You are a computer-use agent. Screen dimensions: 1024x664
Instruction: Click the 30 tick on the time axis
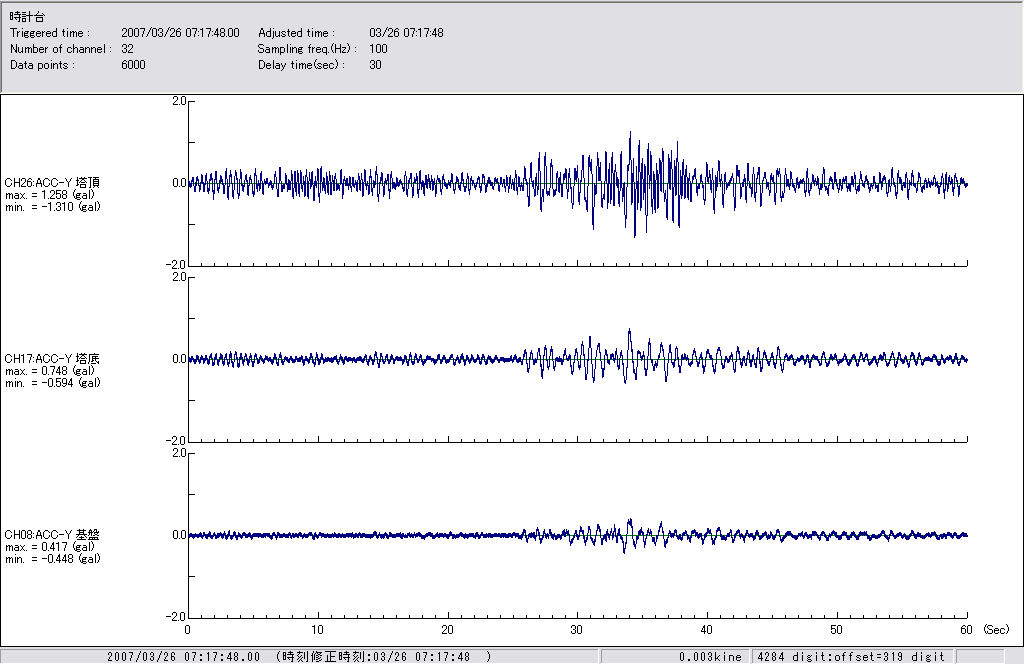click(x=577, y=630)
